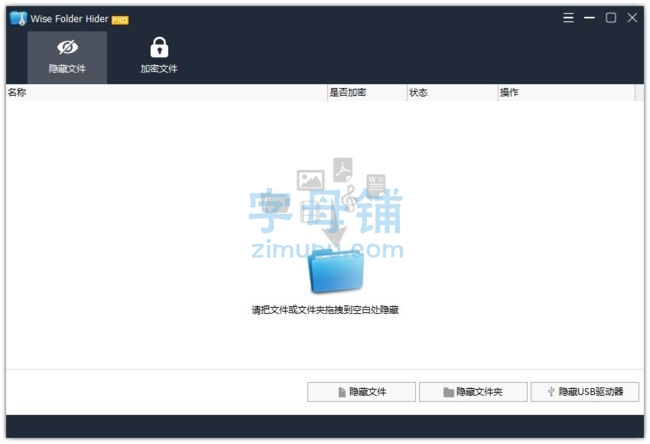Click the blue folder drop-zone icon

pyautogui.click(x=336, y=271)
